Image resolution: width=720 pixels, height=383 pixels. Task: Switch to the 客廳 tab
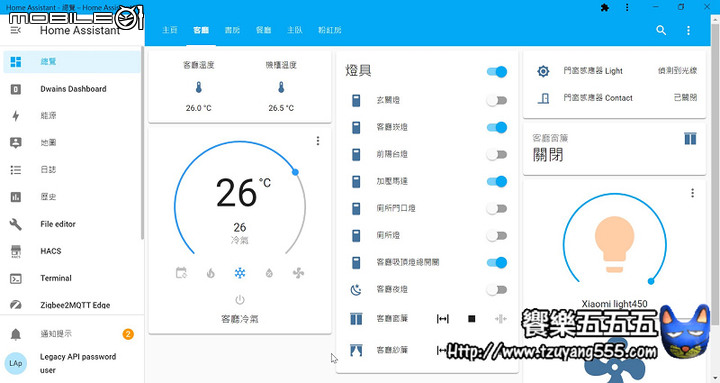pyautogui.click(x=201, y=30)
